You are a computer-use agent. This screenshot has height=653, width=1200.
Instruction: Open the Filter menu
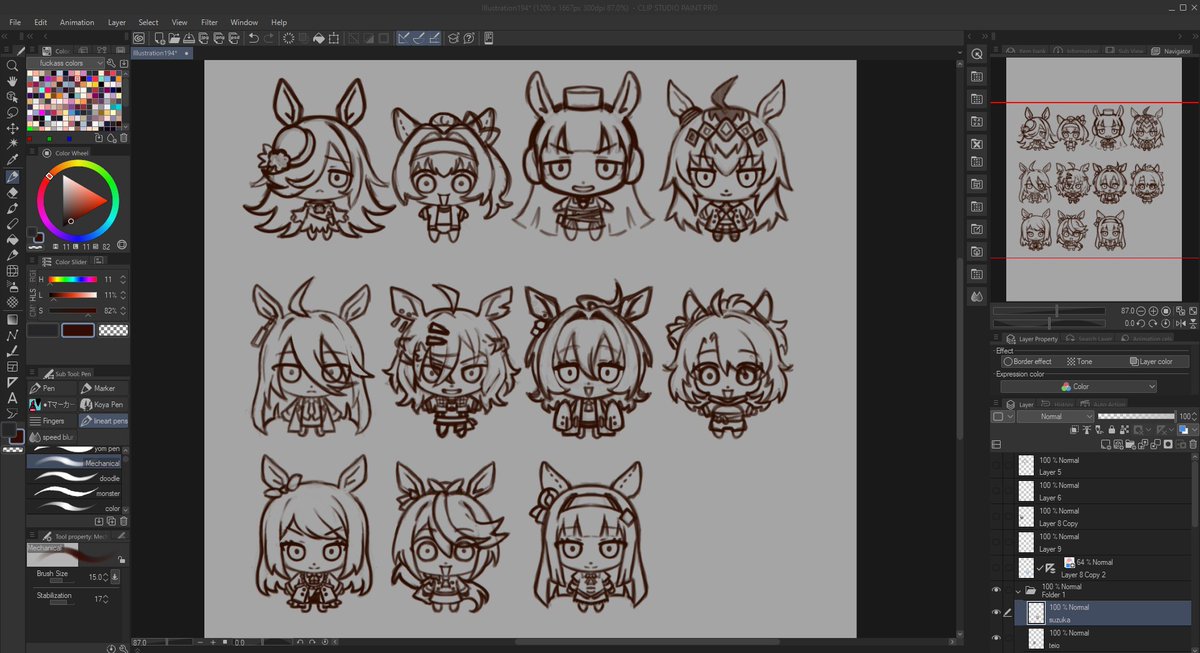tap(209, 22)
